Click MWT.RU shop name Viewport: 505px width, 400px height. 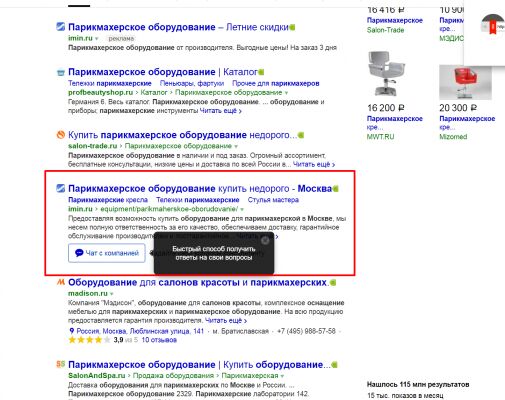[x=380, y=137]
